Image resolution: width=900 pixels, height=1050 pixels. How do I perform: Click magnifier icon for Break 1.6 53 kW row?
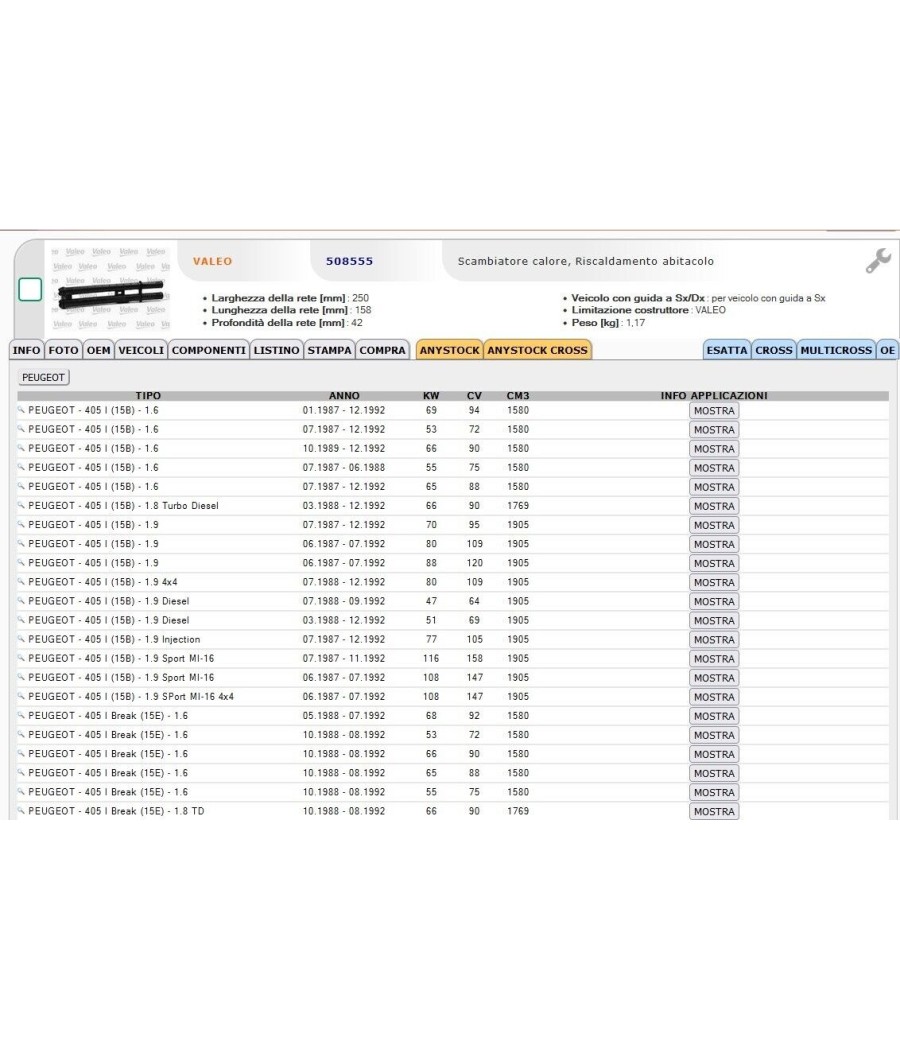coord(21,734)
